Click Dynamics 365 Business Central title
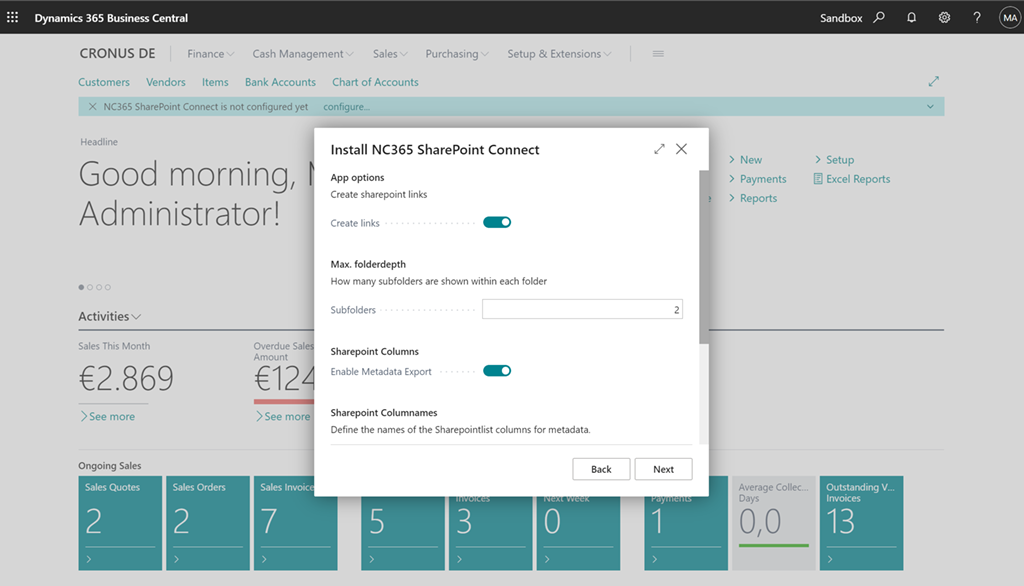The width and height of the screenshot is (1024, 586). 111,18
